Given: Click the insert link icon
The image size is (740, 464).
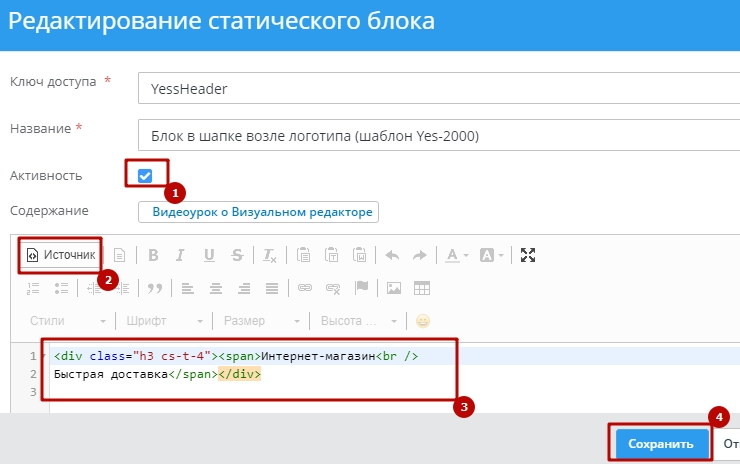Looking at the screenshot, I should [x=305, y=288].
